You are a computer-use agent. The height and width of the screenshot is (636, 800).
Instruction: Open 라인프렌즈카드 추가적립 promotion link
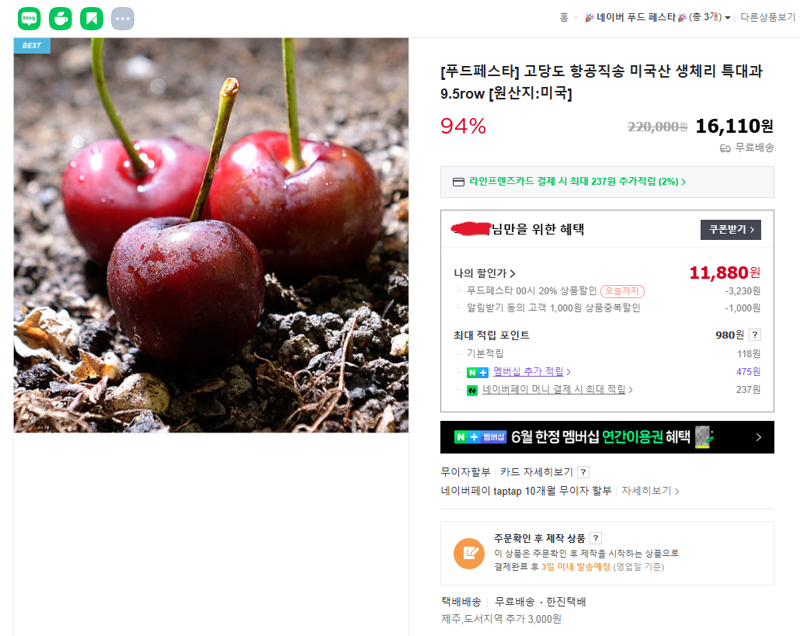click(x=577, y=182)
